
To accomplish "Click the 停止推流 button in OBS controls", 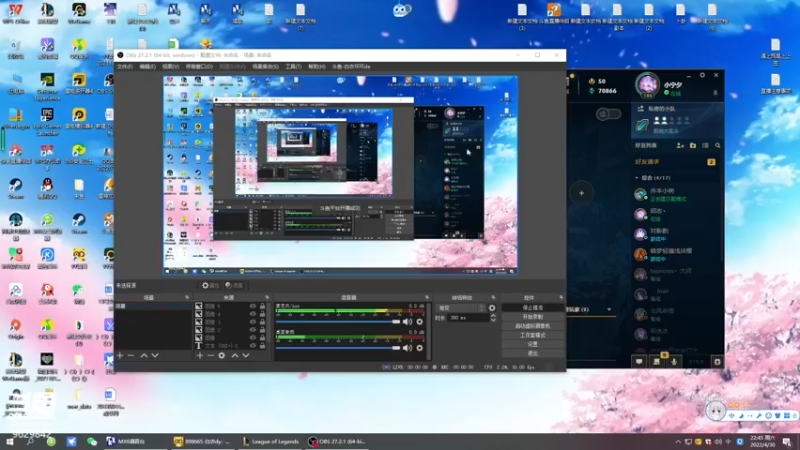I will pyautogui.click(x=533, y=308).
